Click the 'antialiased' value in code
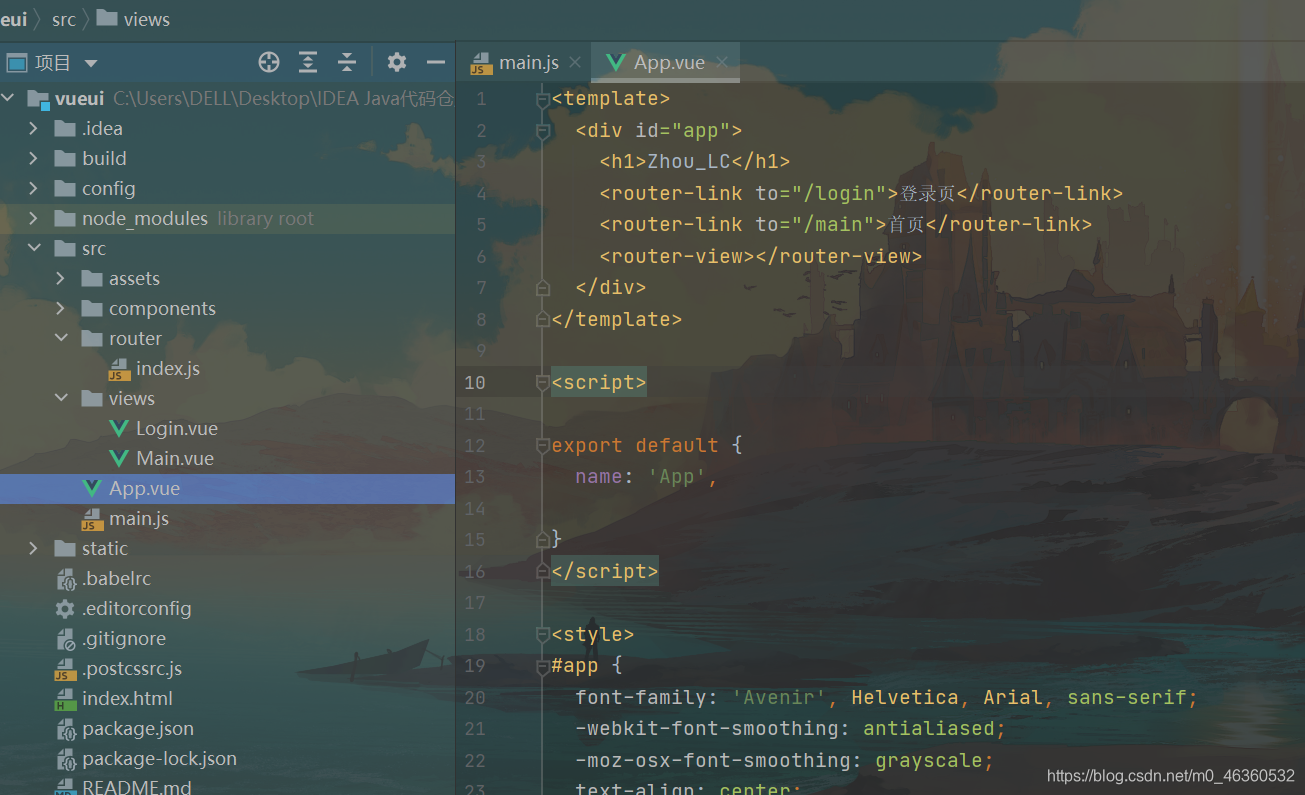This screenshot has width=1305, height=795. pyautogui.click(x=929, y=728)
